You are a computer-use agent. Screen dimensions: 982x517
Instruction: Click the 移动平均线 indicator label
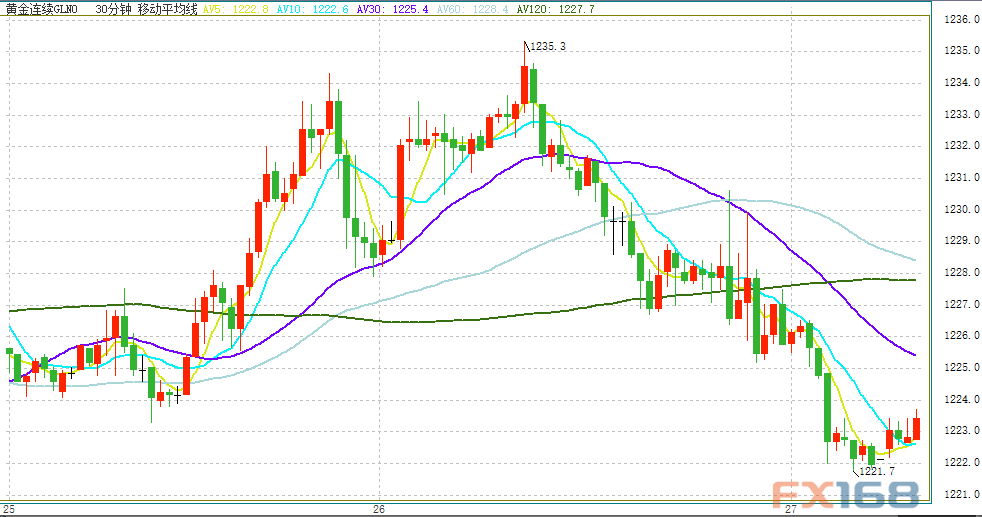(167, 9)
